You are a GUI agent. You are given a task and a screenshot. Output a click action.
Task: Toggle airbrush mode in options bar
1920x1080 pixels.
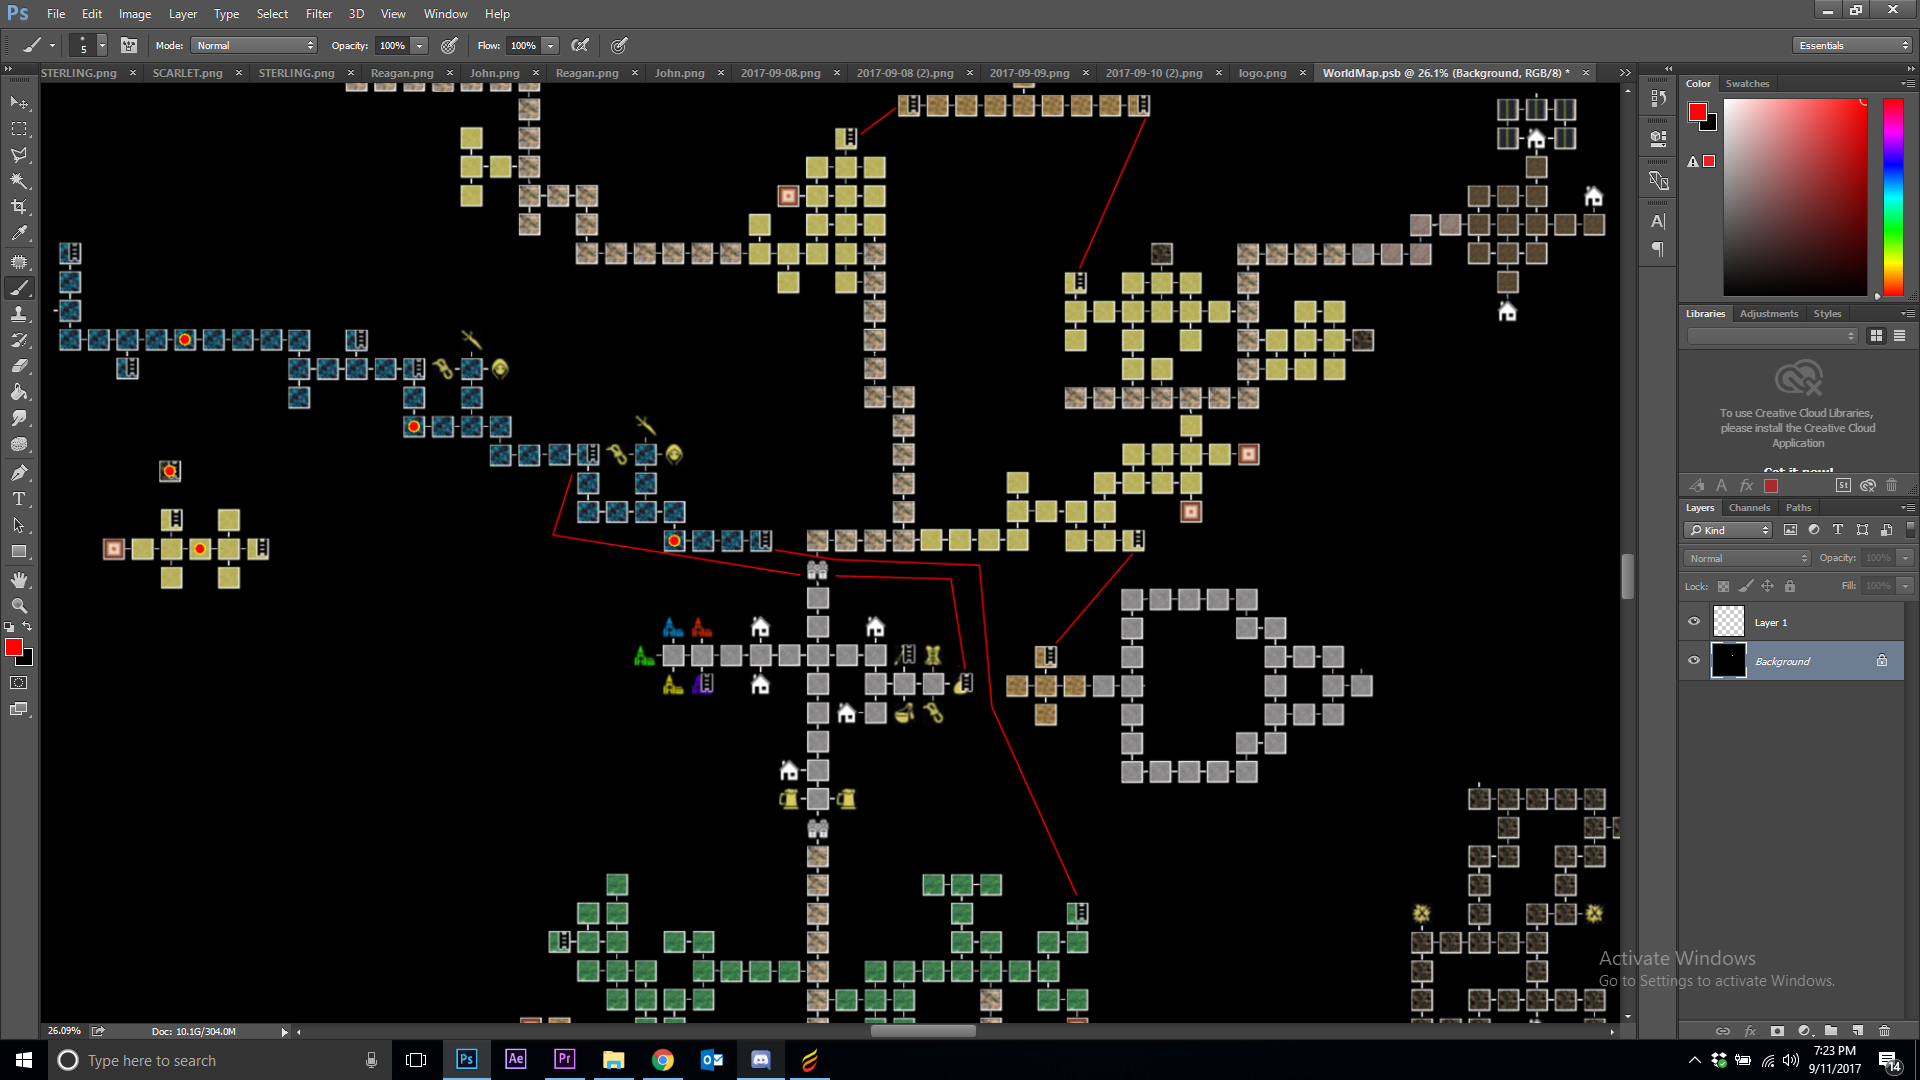(x=580, y=45)
